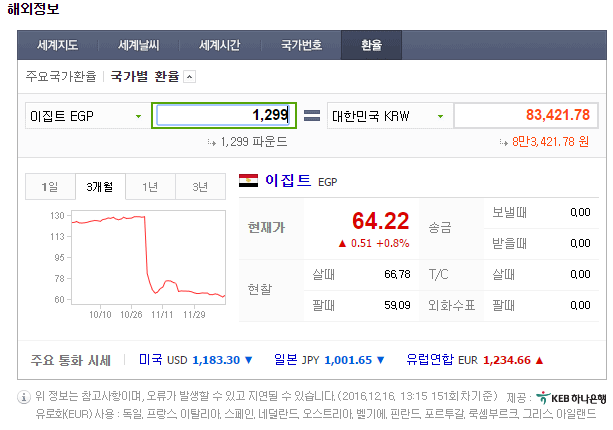
Task: Click the change value 0.51 +0.8%
Action: click(x=374, y=244)
